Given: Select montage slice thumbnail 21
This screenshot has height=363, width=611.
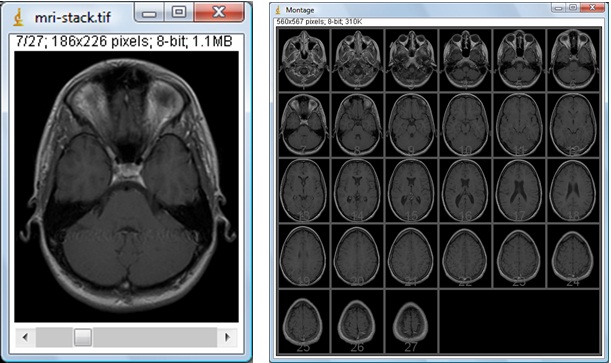Looking at the screenshot, I should click(412, 256).
